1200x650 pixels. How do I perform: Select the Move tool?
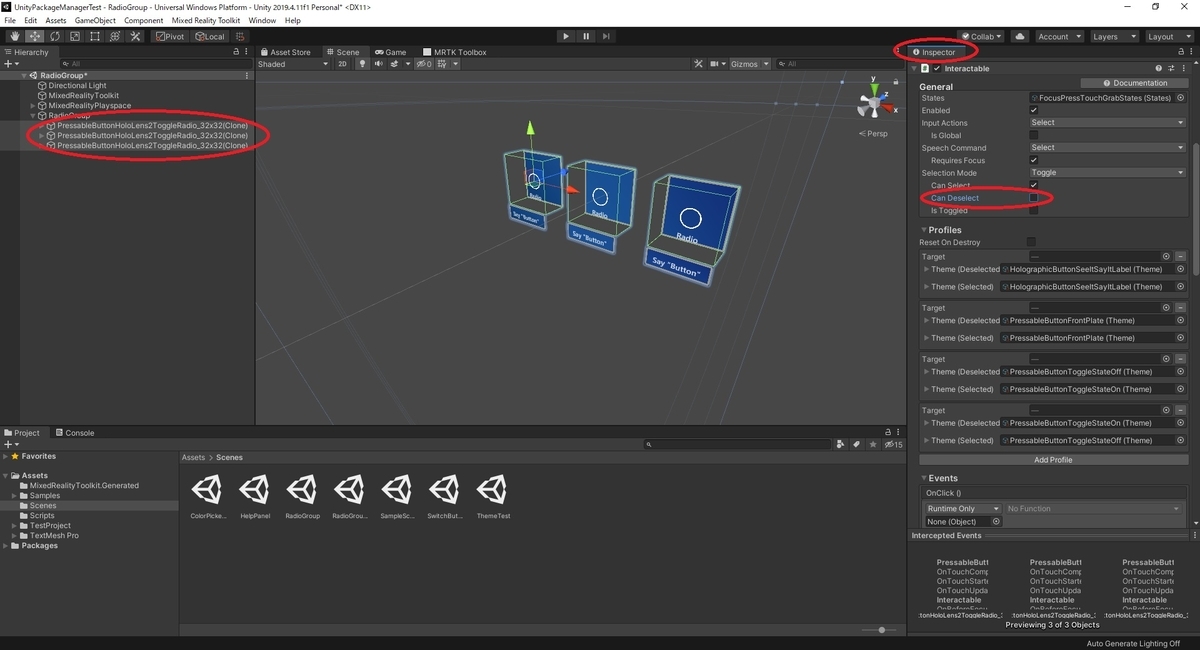click(35, 37)
